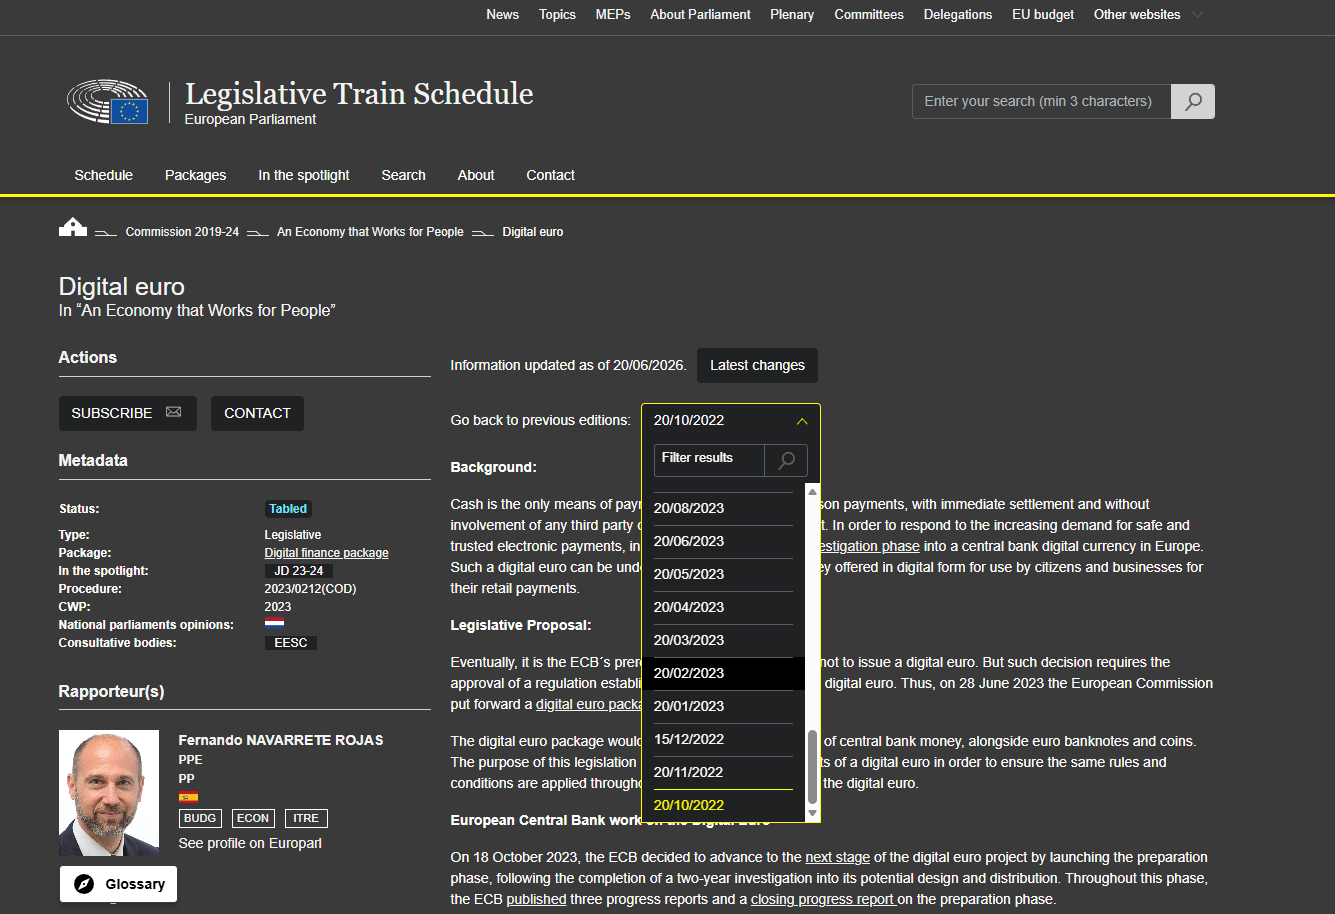Click the editions list scrollbar down arrow
This screenshot has width=1335, height=914.
click(812, 814)
